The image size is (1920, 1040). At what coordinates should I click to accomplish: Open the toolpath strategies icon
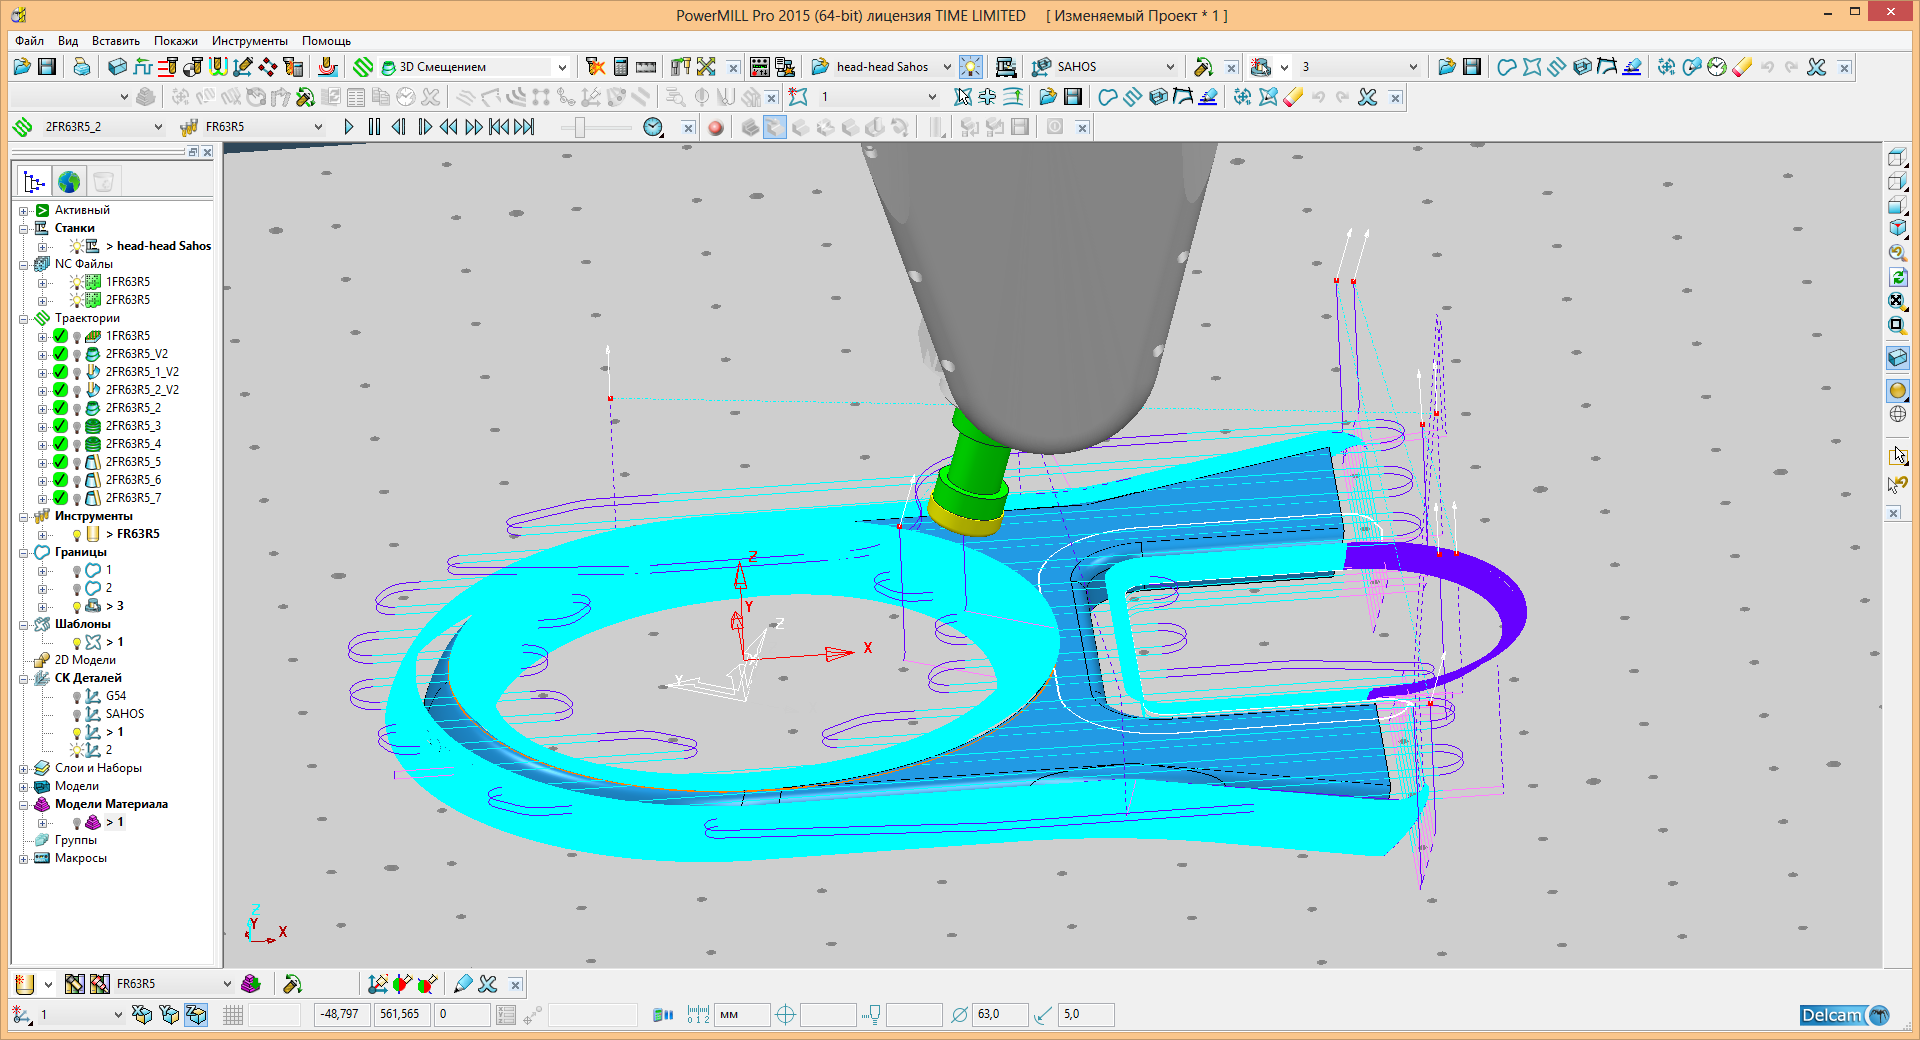pyautogui.click(x=363, y=67)
